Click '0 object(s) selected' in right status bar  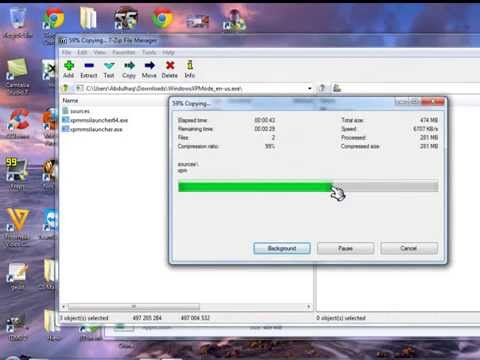click(341, 318)
